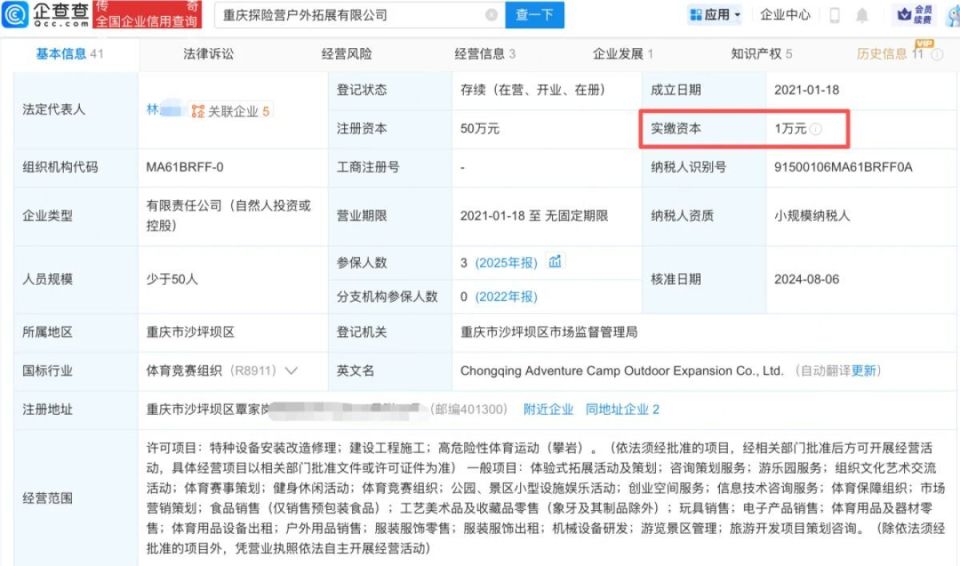Open the 经营风险 tab
Image resolution: width=960 pixels, height=566 pixels.
point(347,54)
